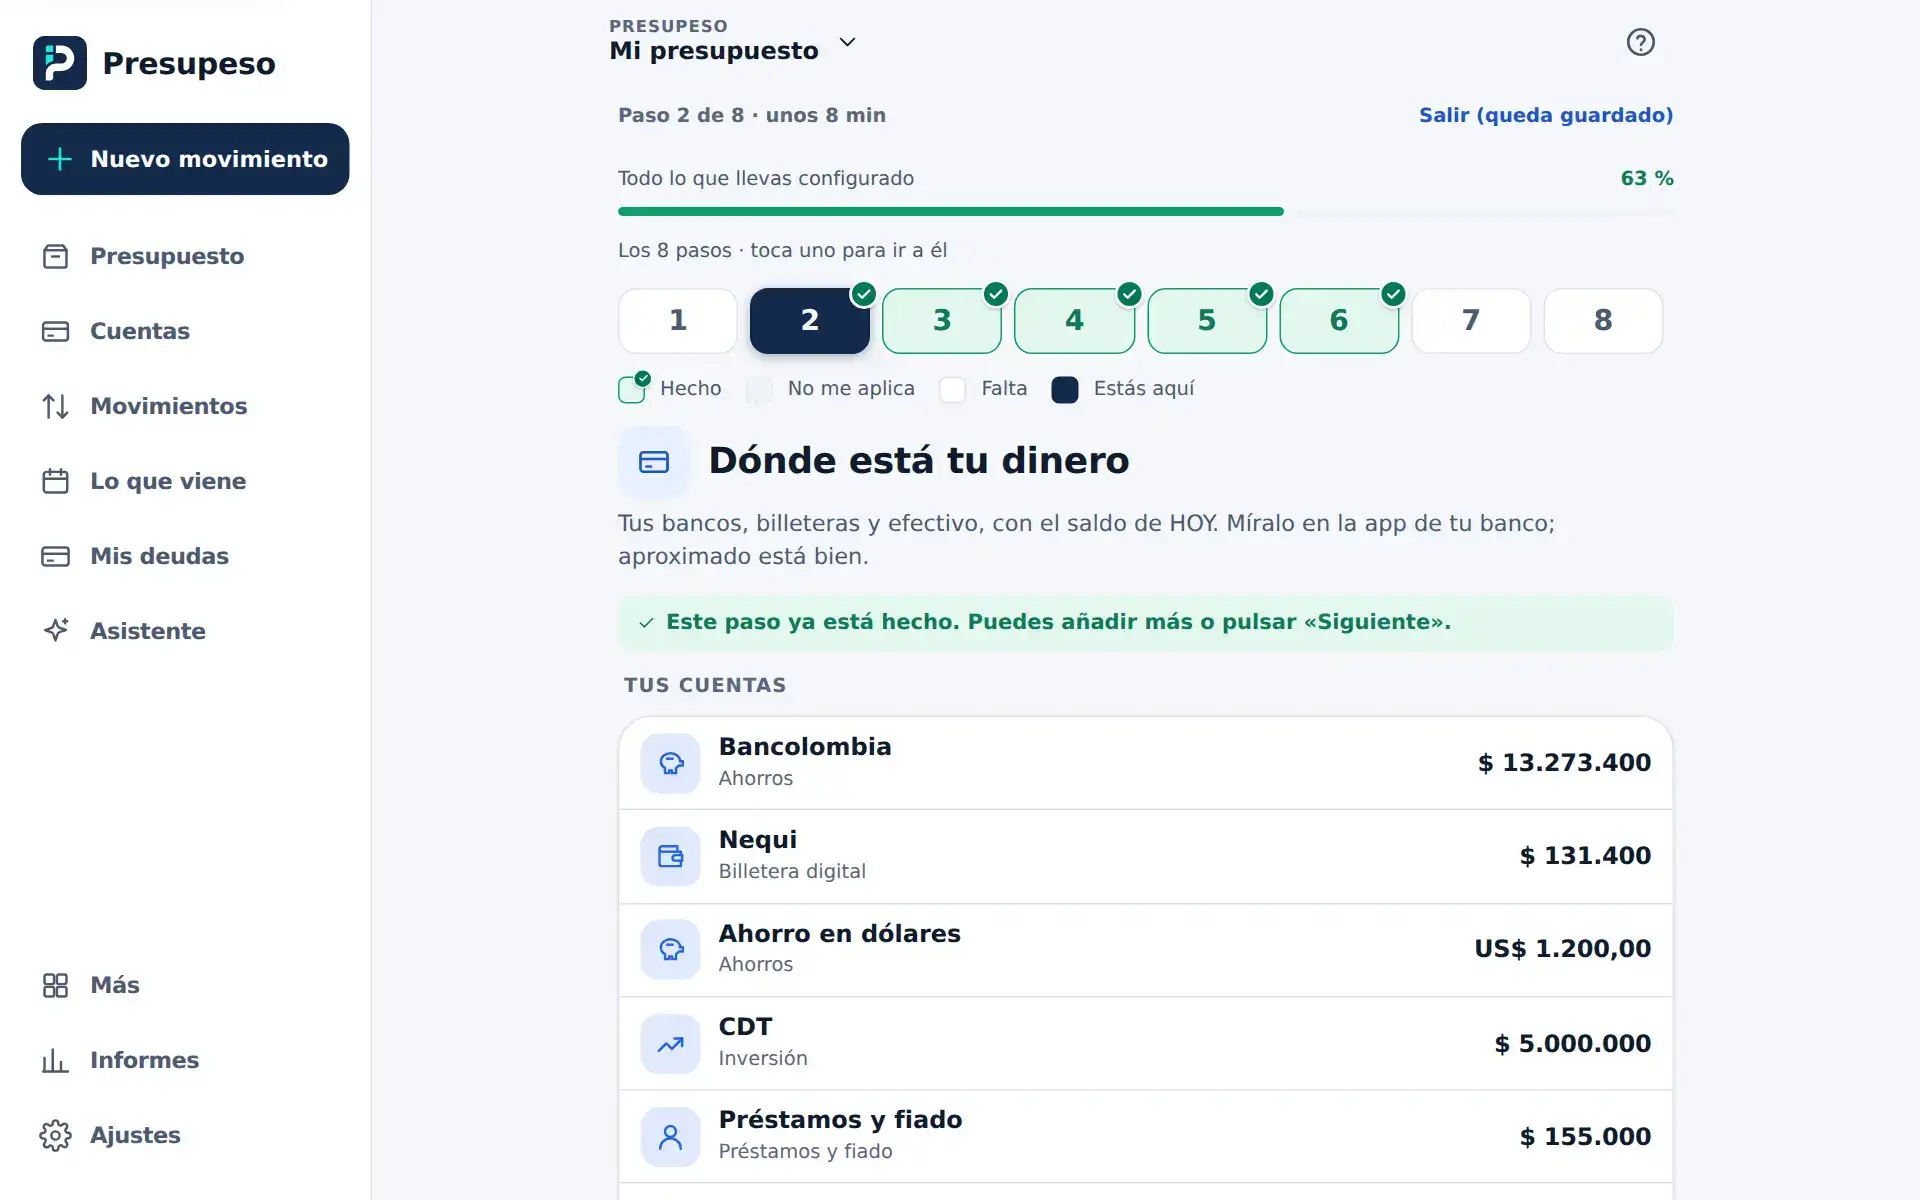
Task: Open Informes
Action: pos(185,1060)
